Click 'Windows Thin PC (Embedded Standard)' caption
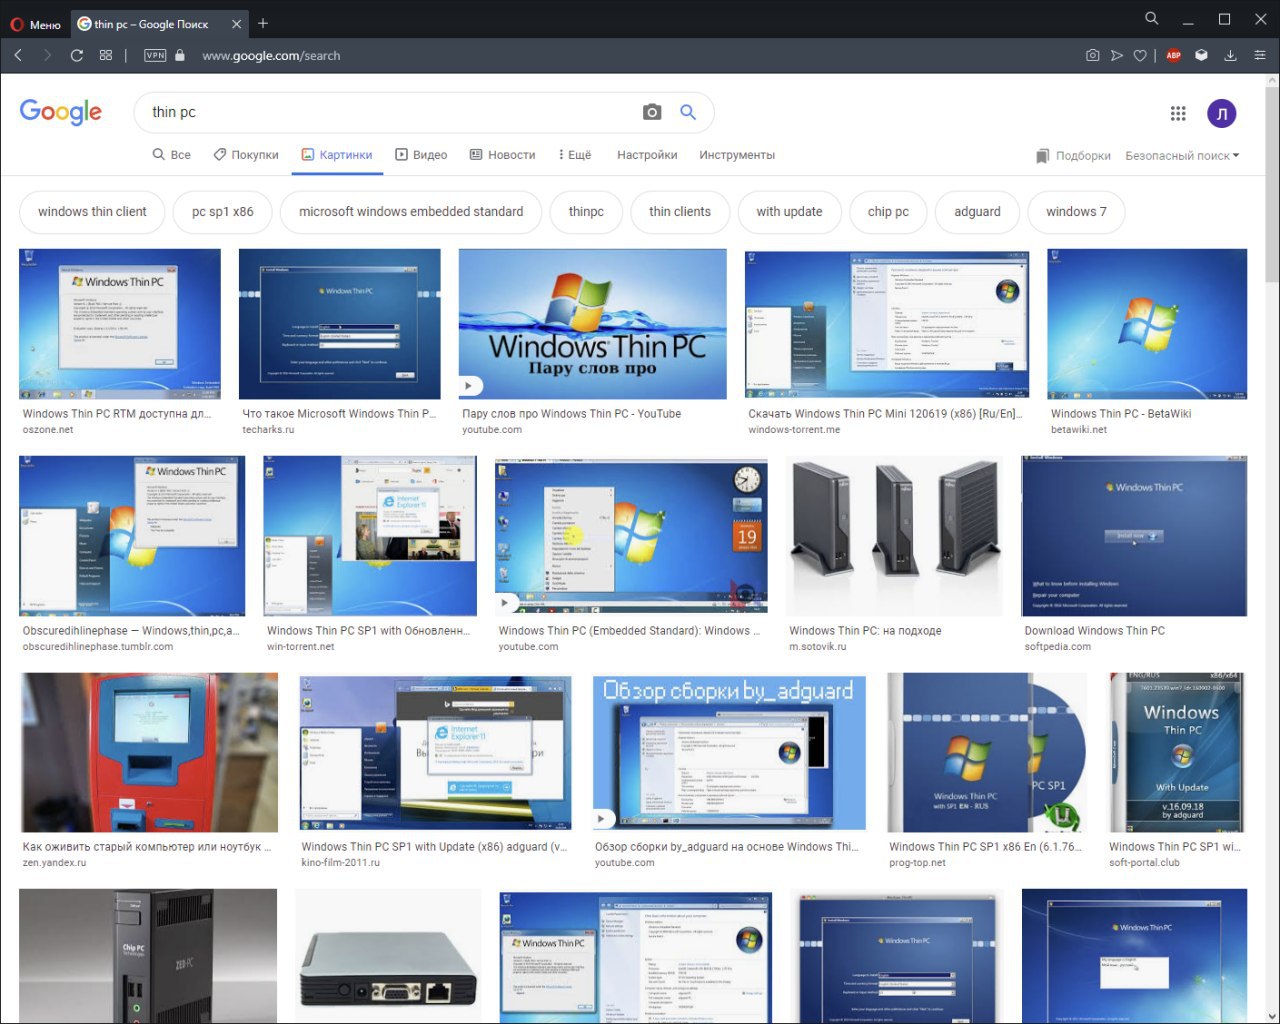Image resolution: width=1280 pixels, height=1024 pixels. click(x=629, y=631)
